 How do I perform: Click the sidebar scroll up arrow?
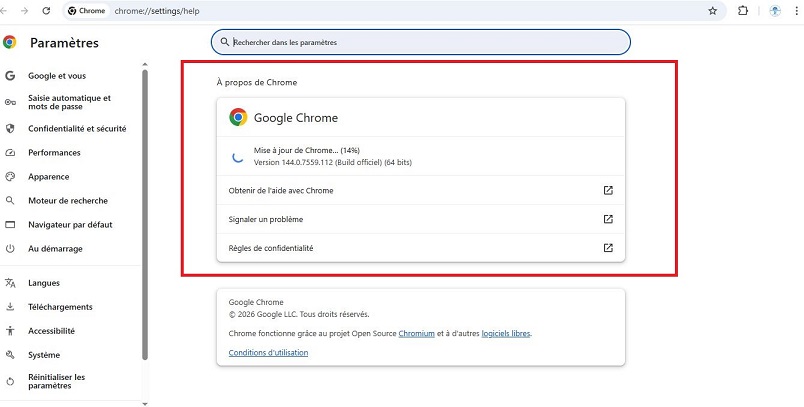tap(145, 65)
